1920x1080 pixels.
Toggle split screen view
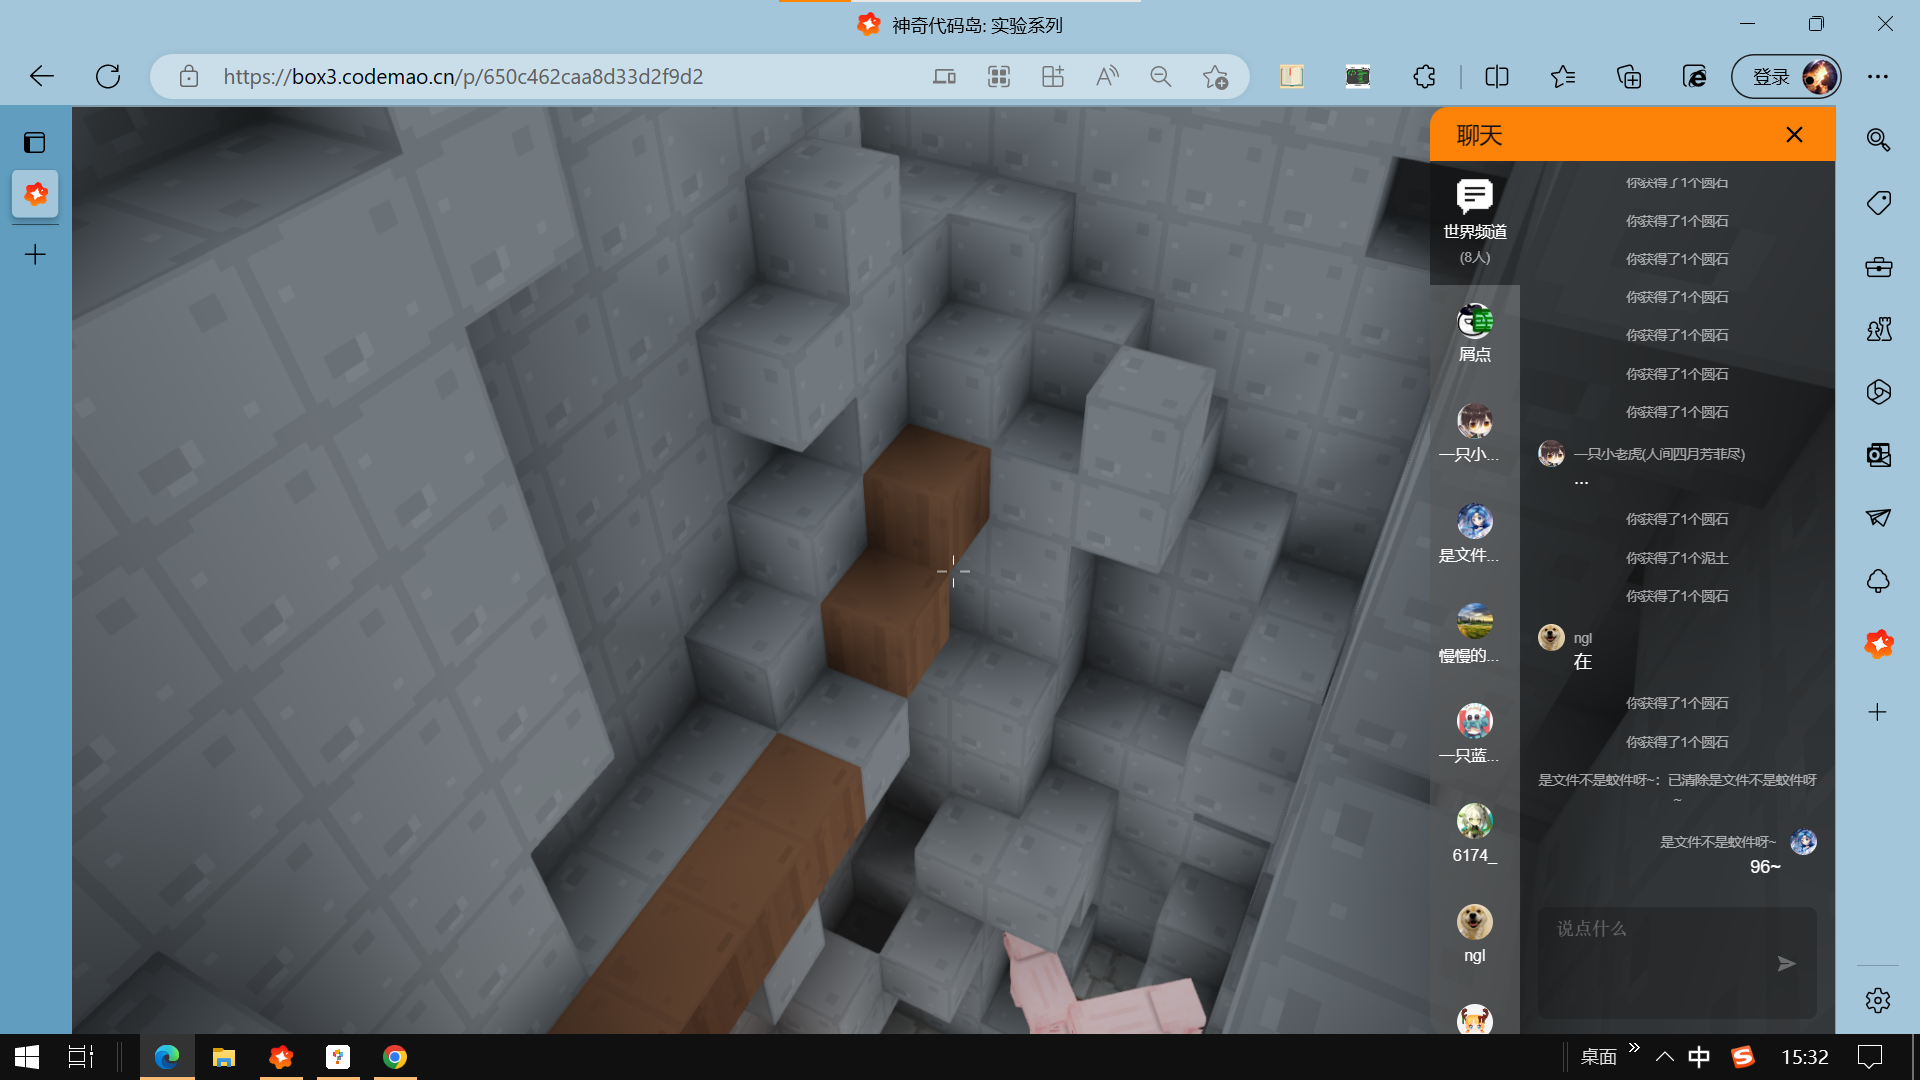click(1497, 76)
